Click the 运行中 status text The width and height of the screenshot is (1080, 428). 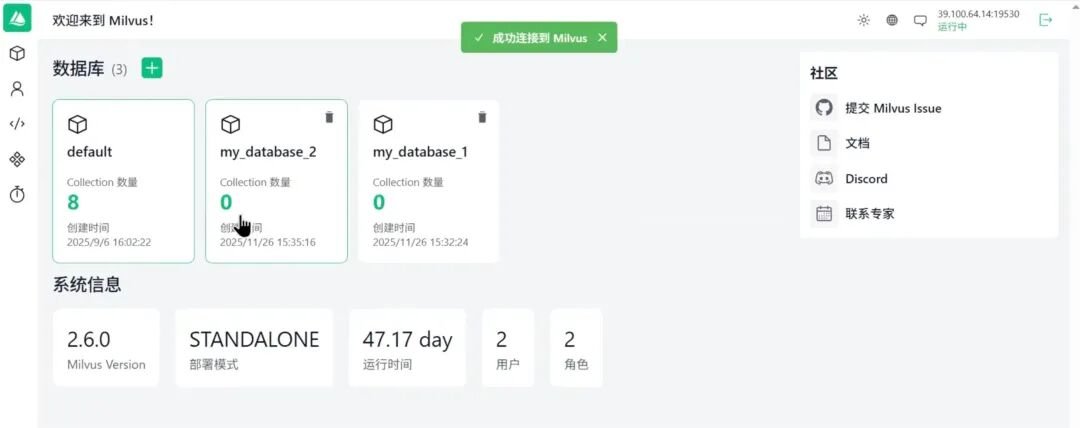click(952, 28)
